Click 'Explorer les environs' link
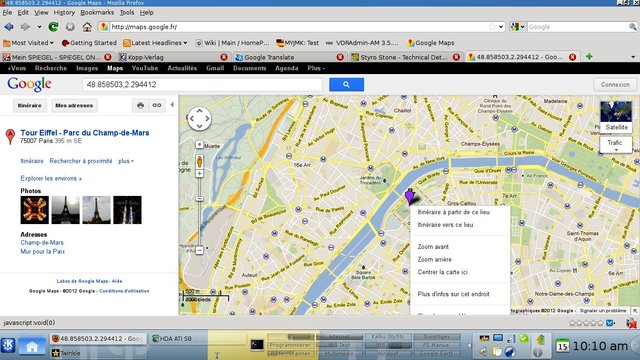This screenshot has height=360, width=640. tap(51, 178)
